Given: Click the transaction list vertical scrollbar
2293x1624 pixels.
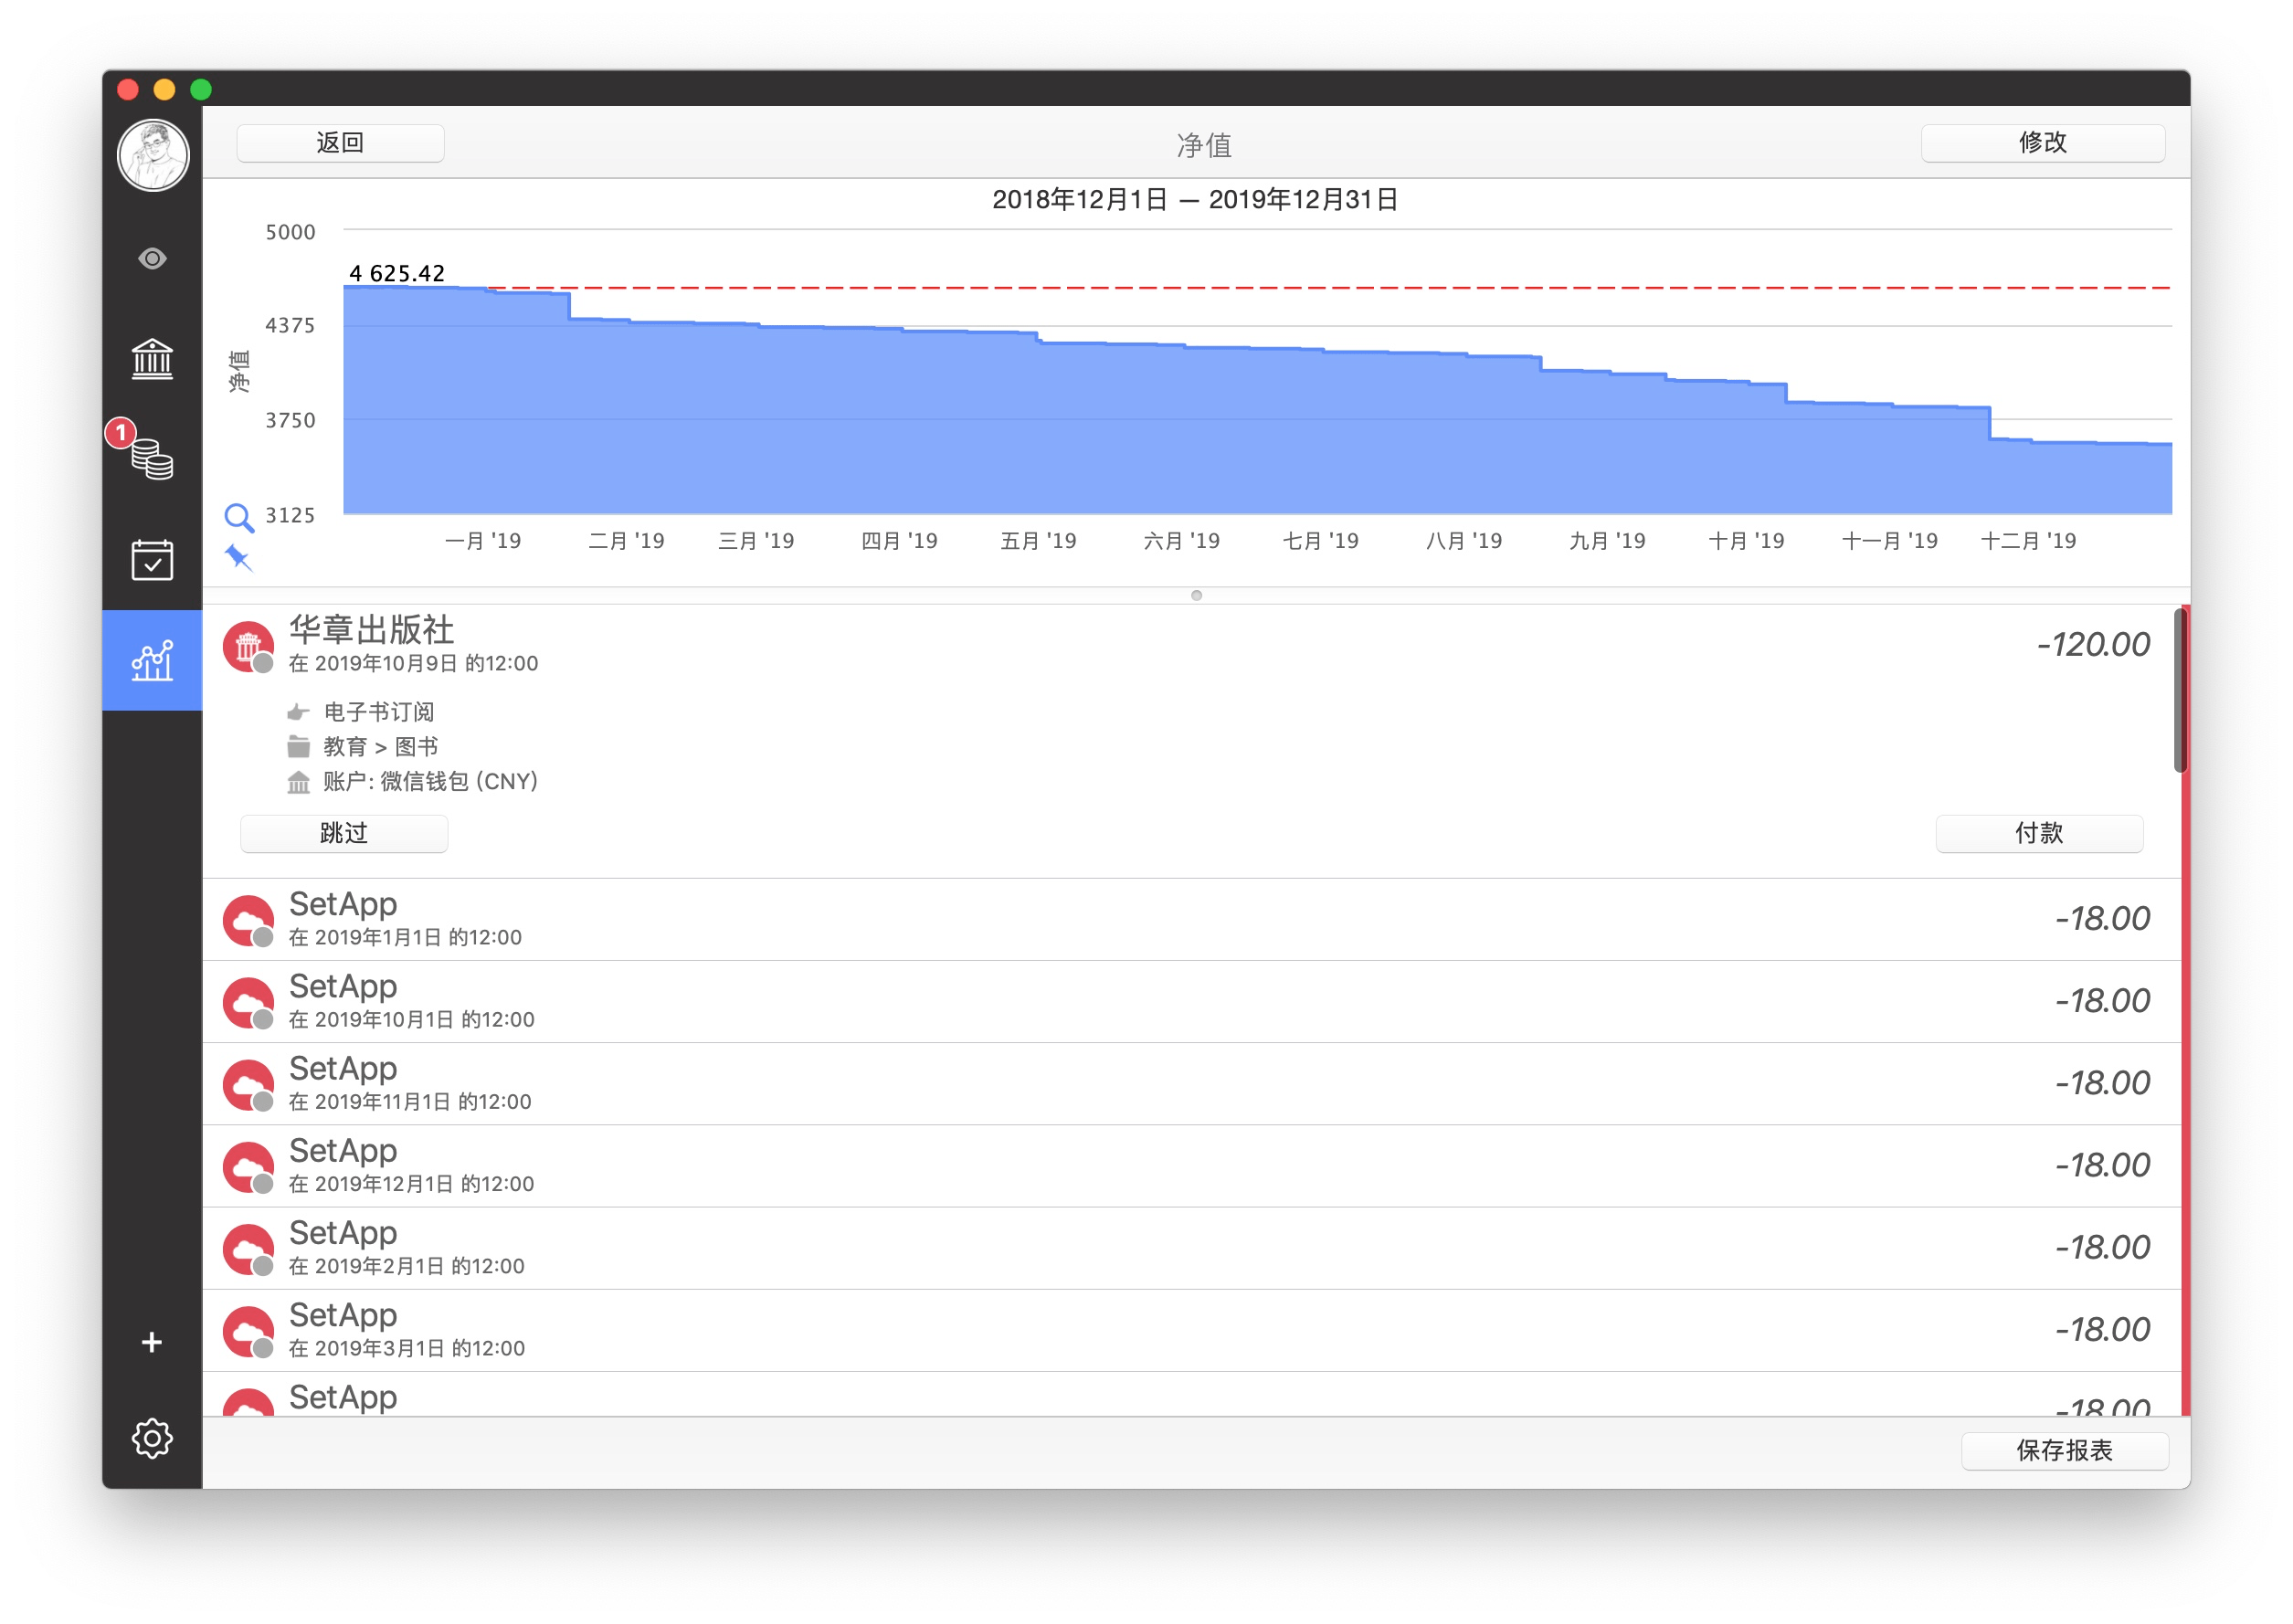Looking at the screenshot, I should (x=2180, y=690).
